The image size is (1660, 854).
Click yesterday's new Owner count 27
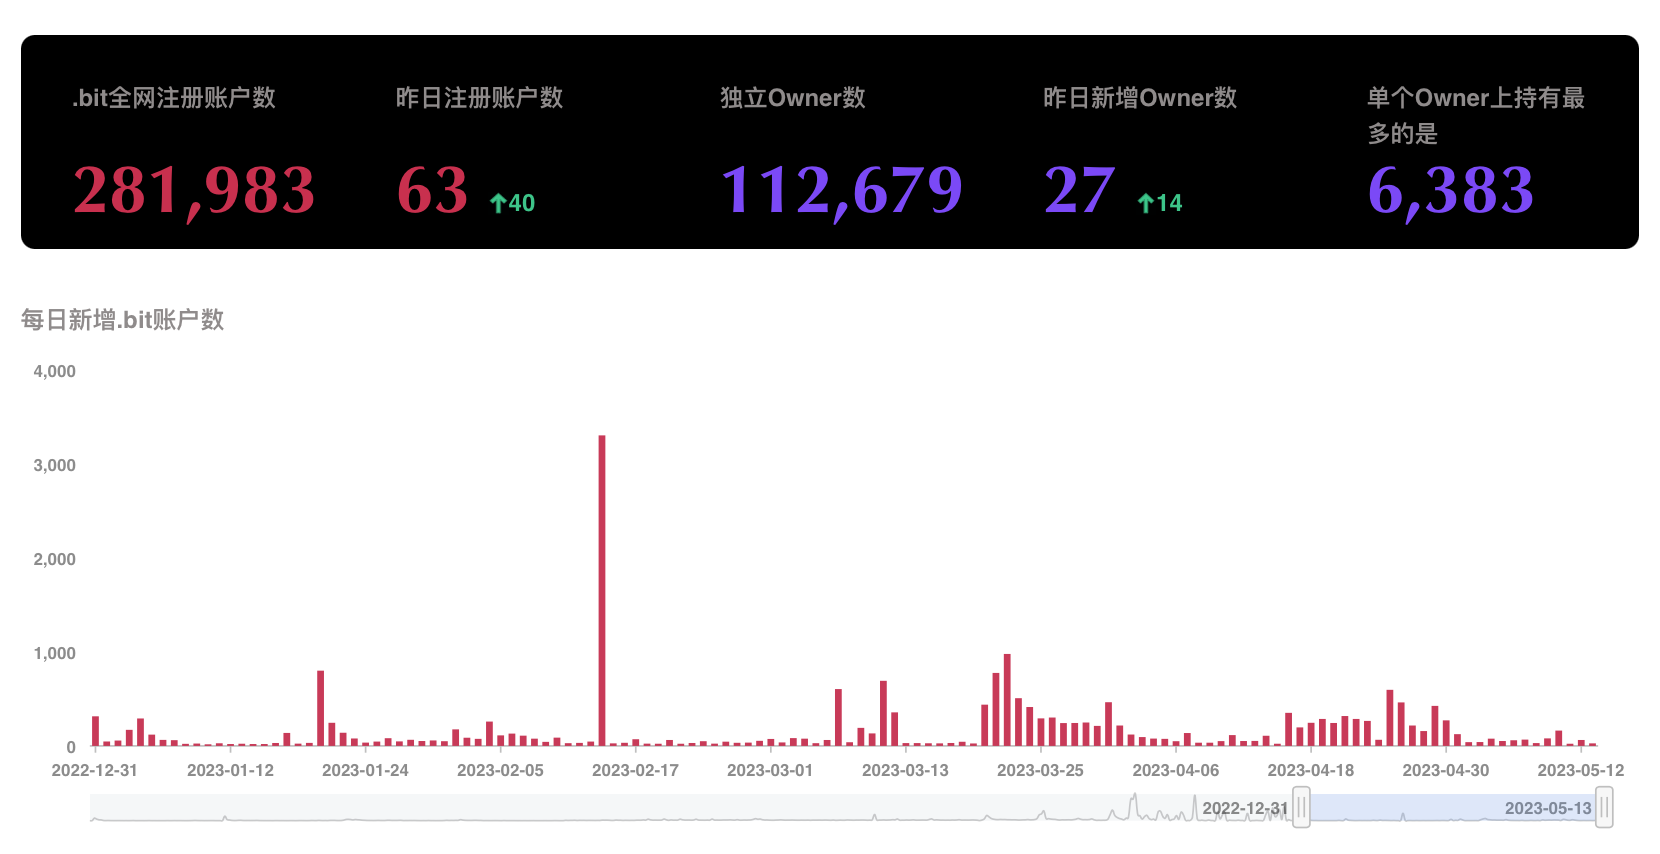1079,190
